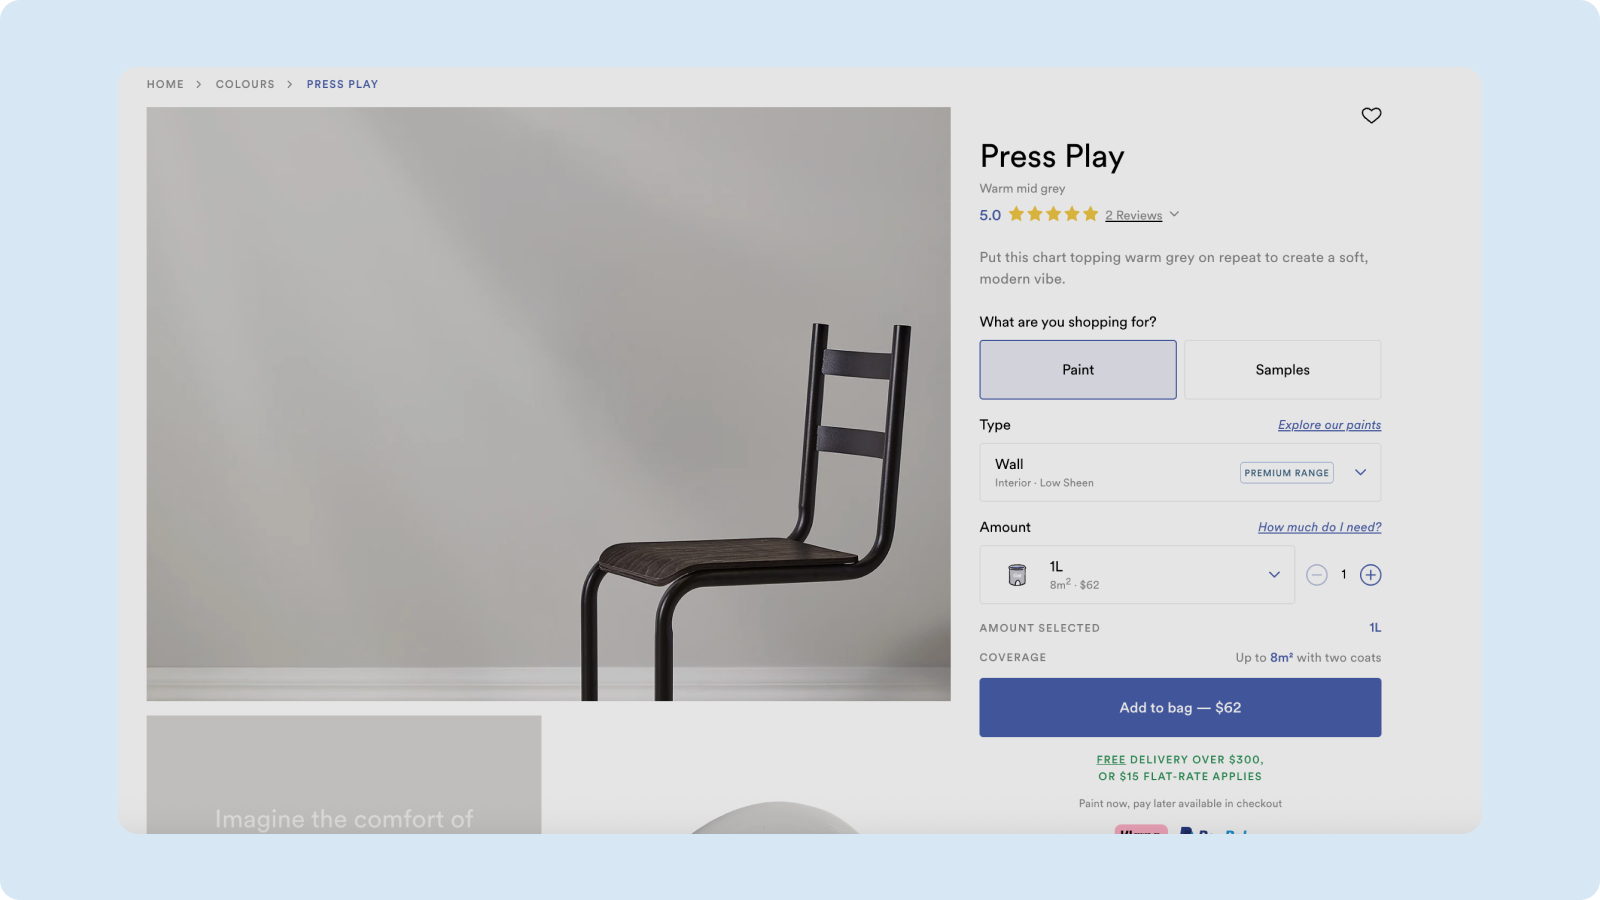Open Colours breadcrumb item
The image size is (1600, 900).
pyautogui.click(x=245, y=84)
